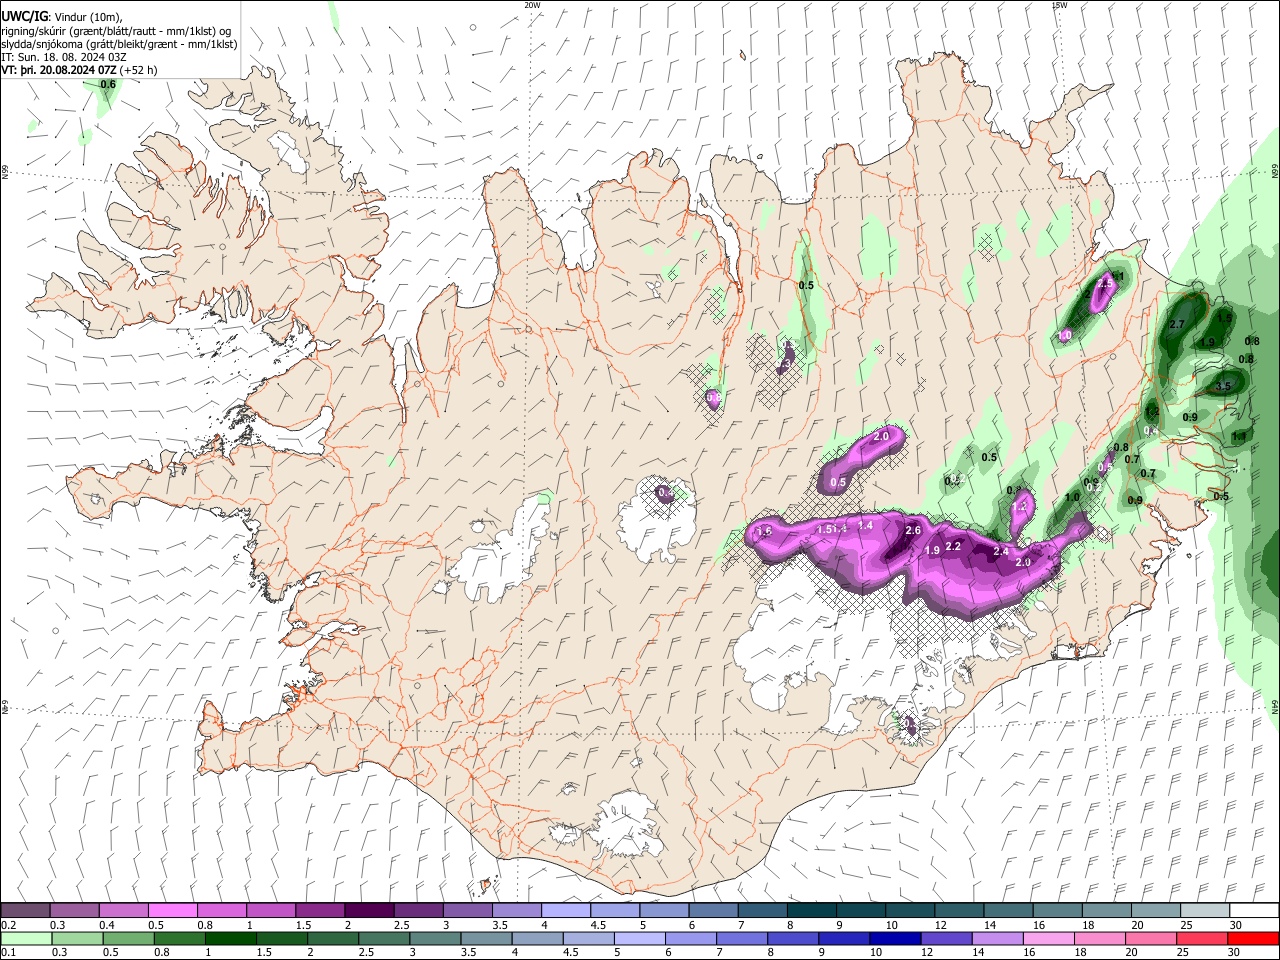Click the bright pink swatch in upper legend row
Viewport: 1280px width, 960px height.
tap(172, 910)
